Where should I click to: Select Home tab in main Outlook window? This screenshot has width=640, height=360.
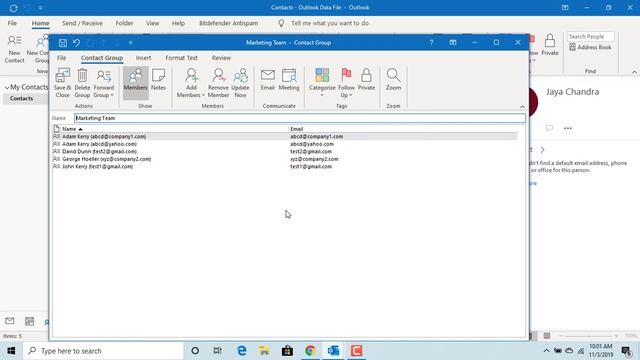pyautogui.click(x=40, y=23)
